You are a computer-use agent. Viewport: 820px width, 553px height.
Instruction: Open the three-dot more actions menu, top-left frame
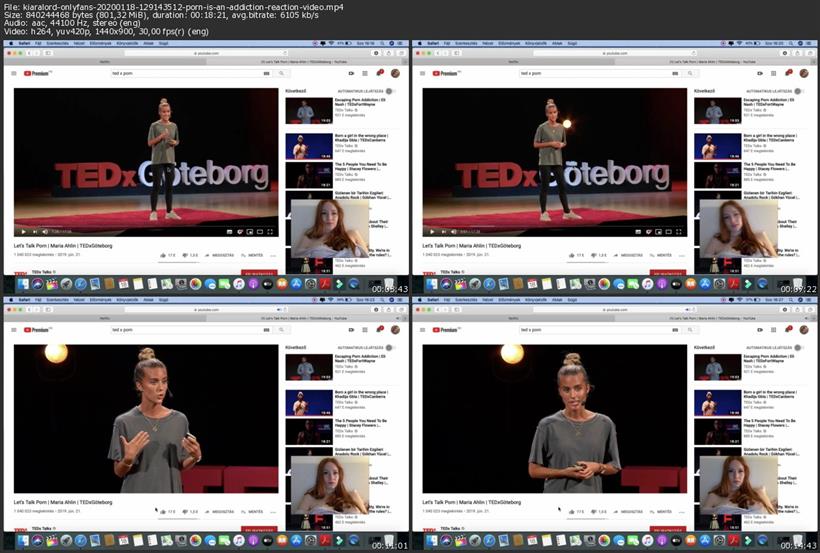[x=271, y=255]
